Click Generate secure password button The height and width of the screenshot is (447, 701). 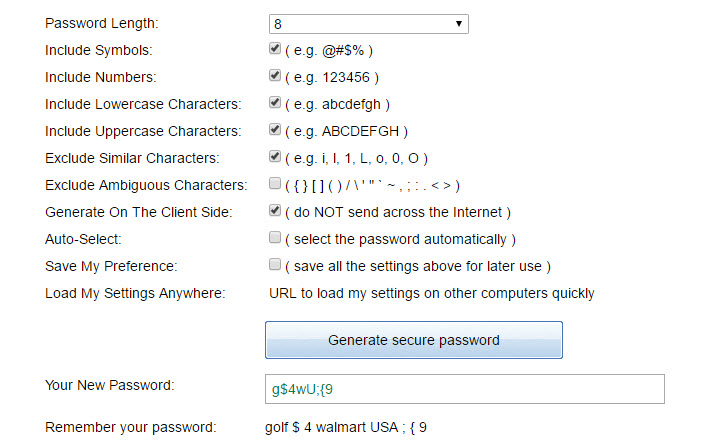[413, 340]
